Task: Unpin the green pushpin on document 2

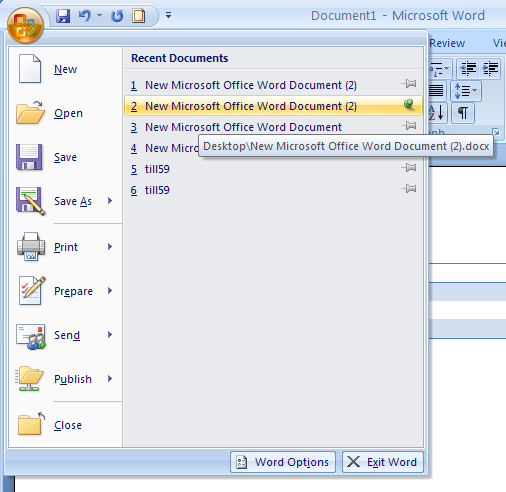Action: pyautogui.click(x=409, y=105)
